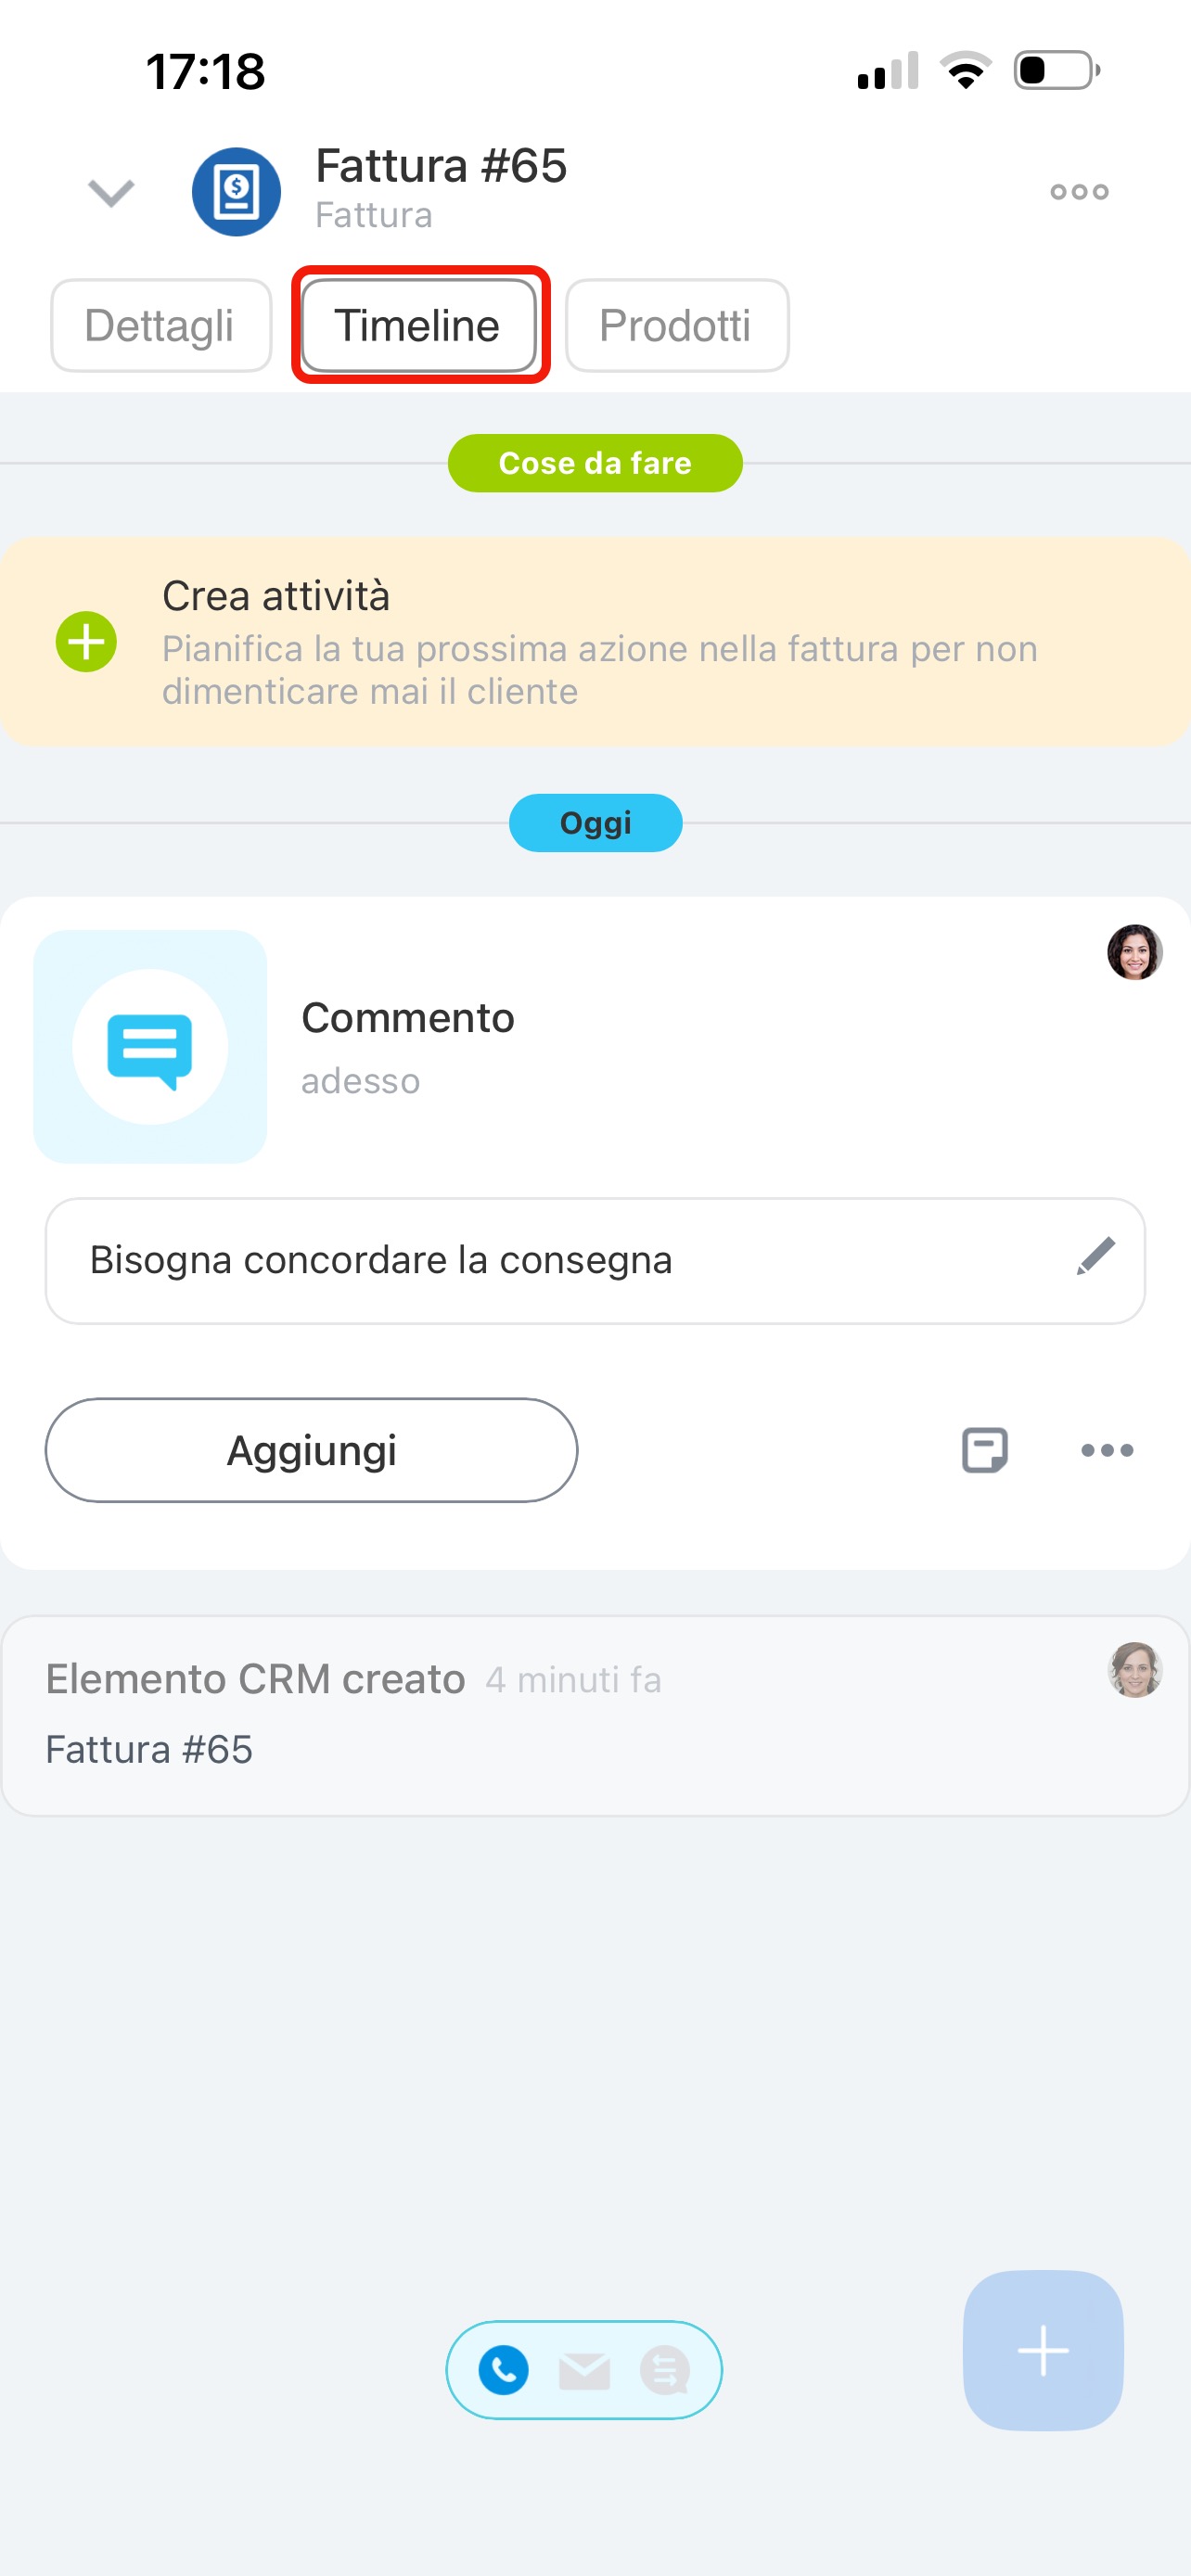Tap the comment text field
Screen dimensions: 1191x2576
(x=595, y=1261)
